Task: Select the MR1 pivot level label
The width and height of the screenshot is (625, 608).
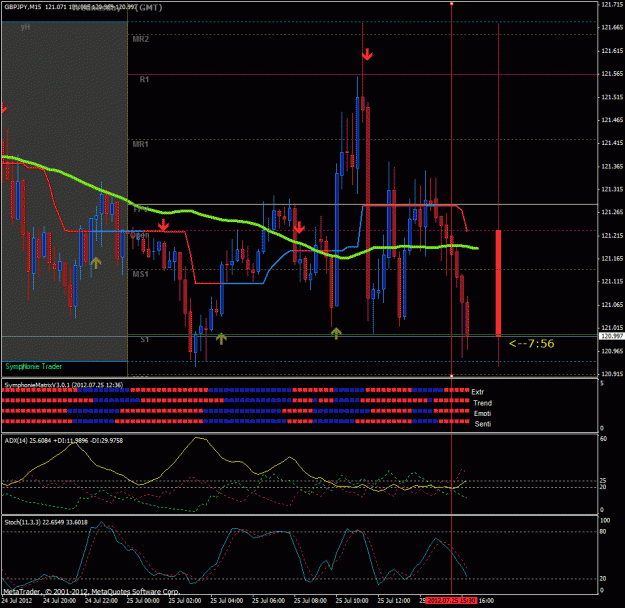Action: pos(141,144)
